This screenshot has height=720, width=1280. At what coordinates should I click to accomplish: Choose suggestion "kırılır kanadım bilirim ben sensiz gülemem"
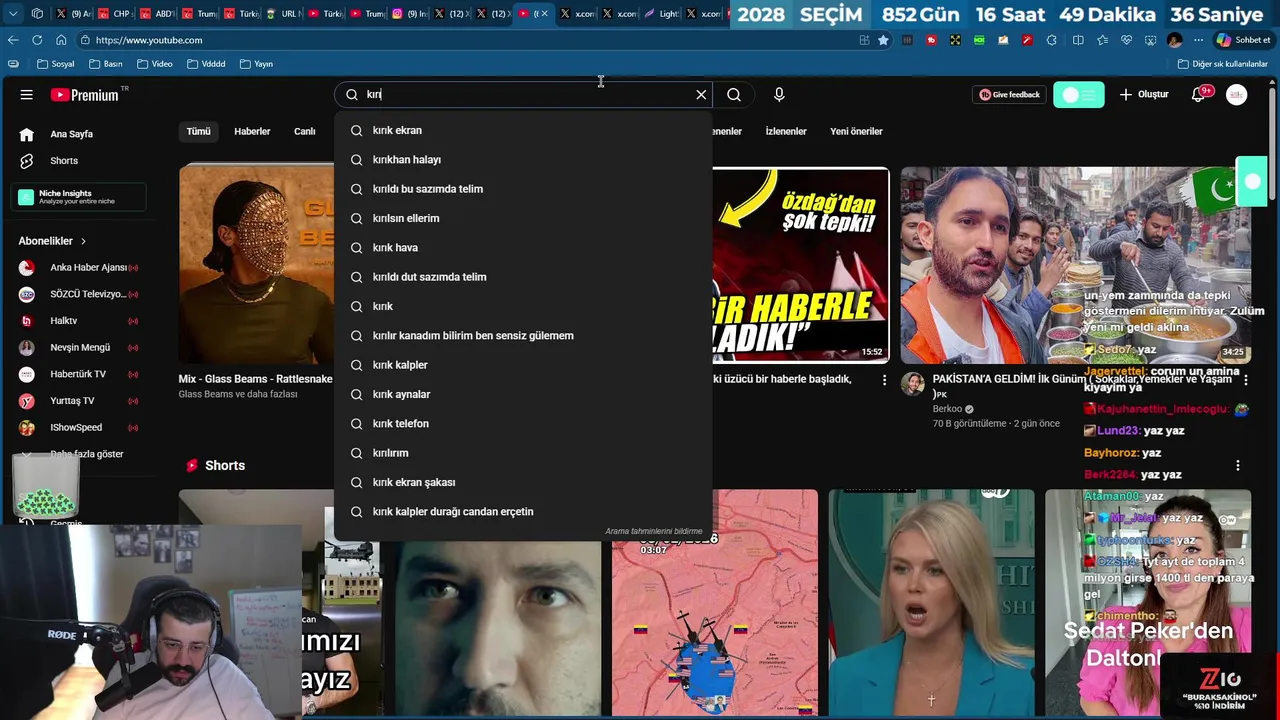[x=523, y=336]
